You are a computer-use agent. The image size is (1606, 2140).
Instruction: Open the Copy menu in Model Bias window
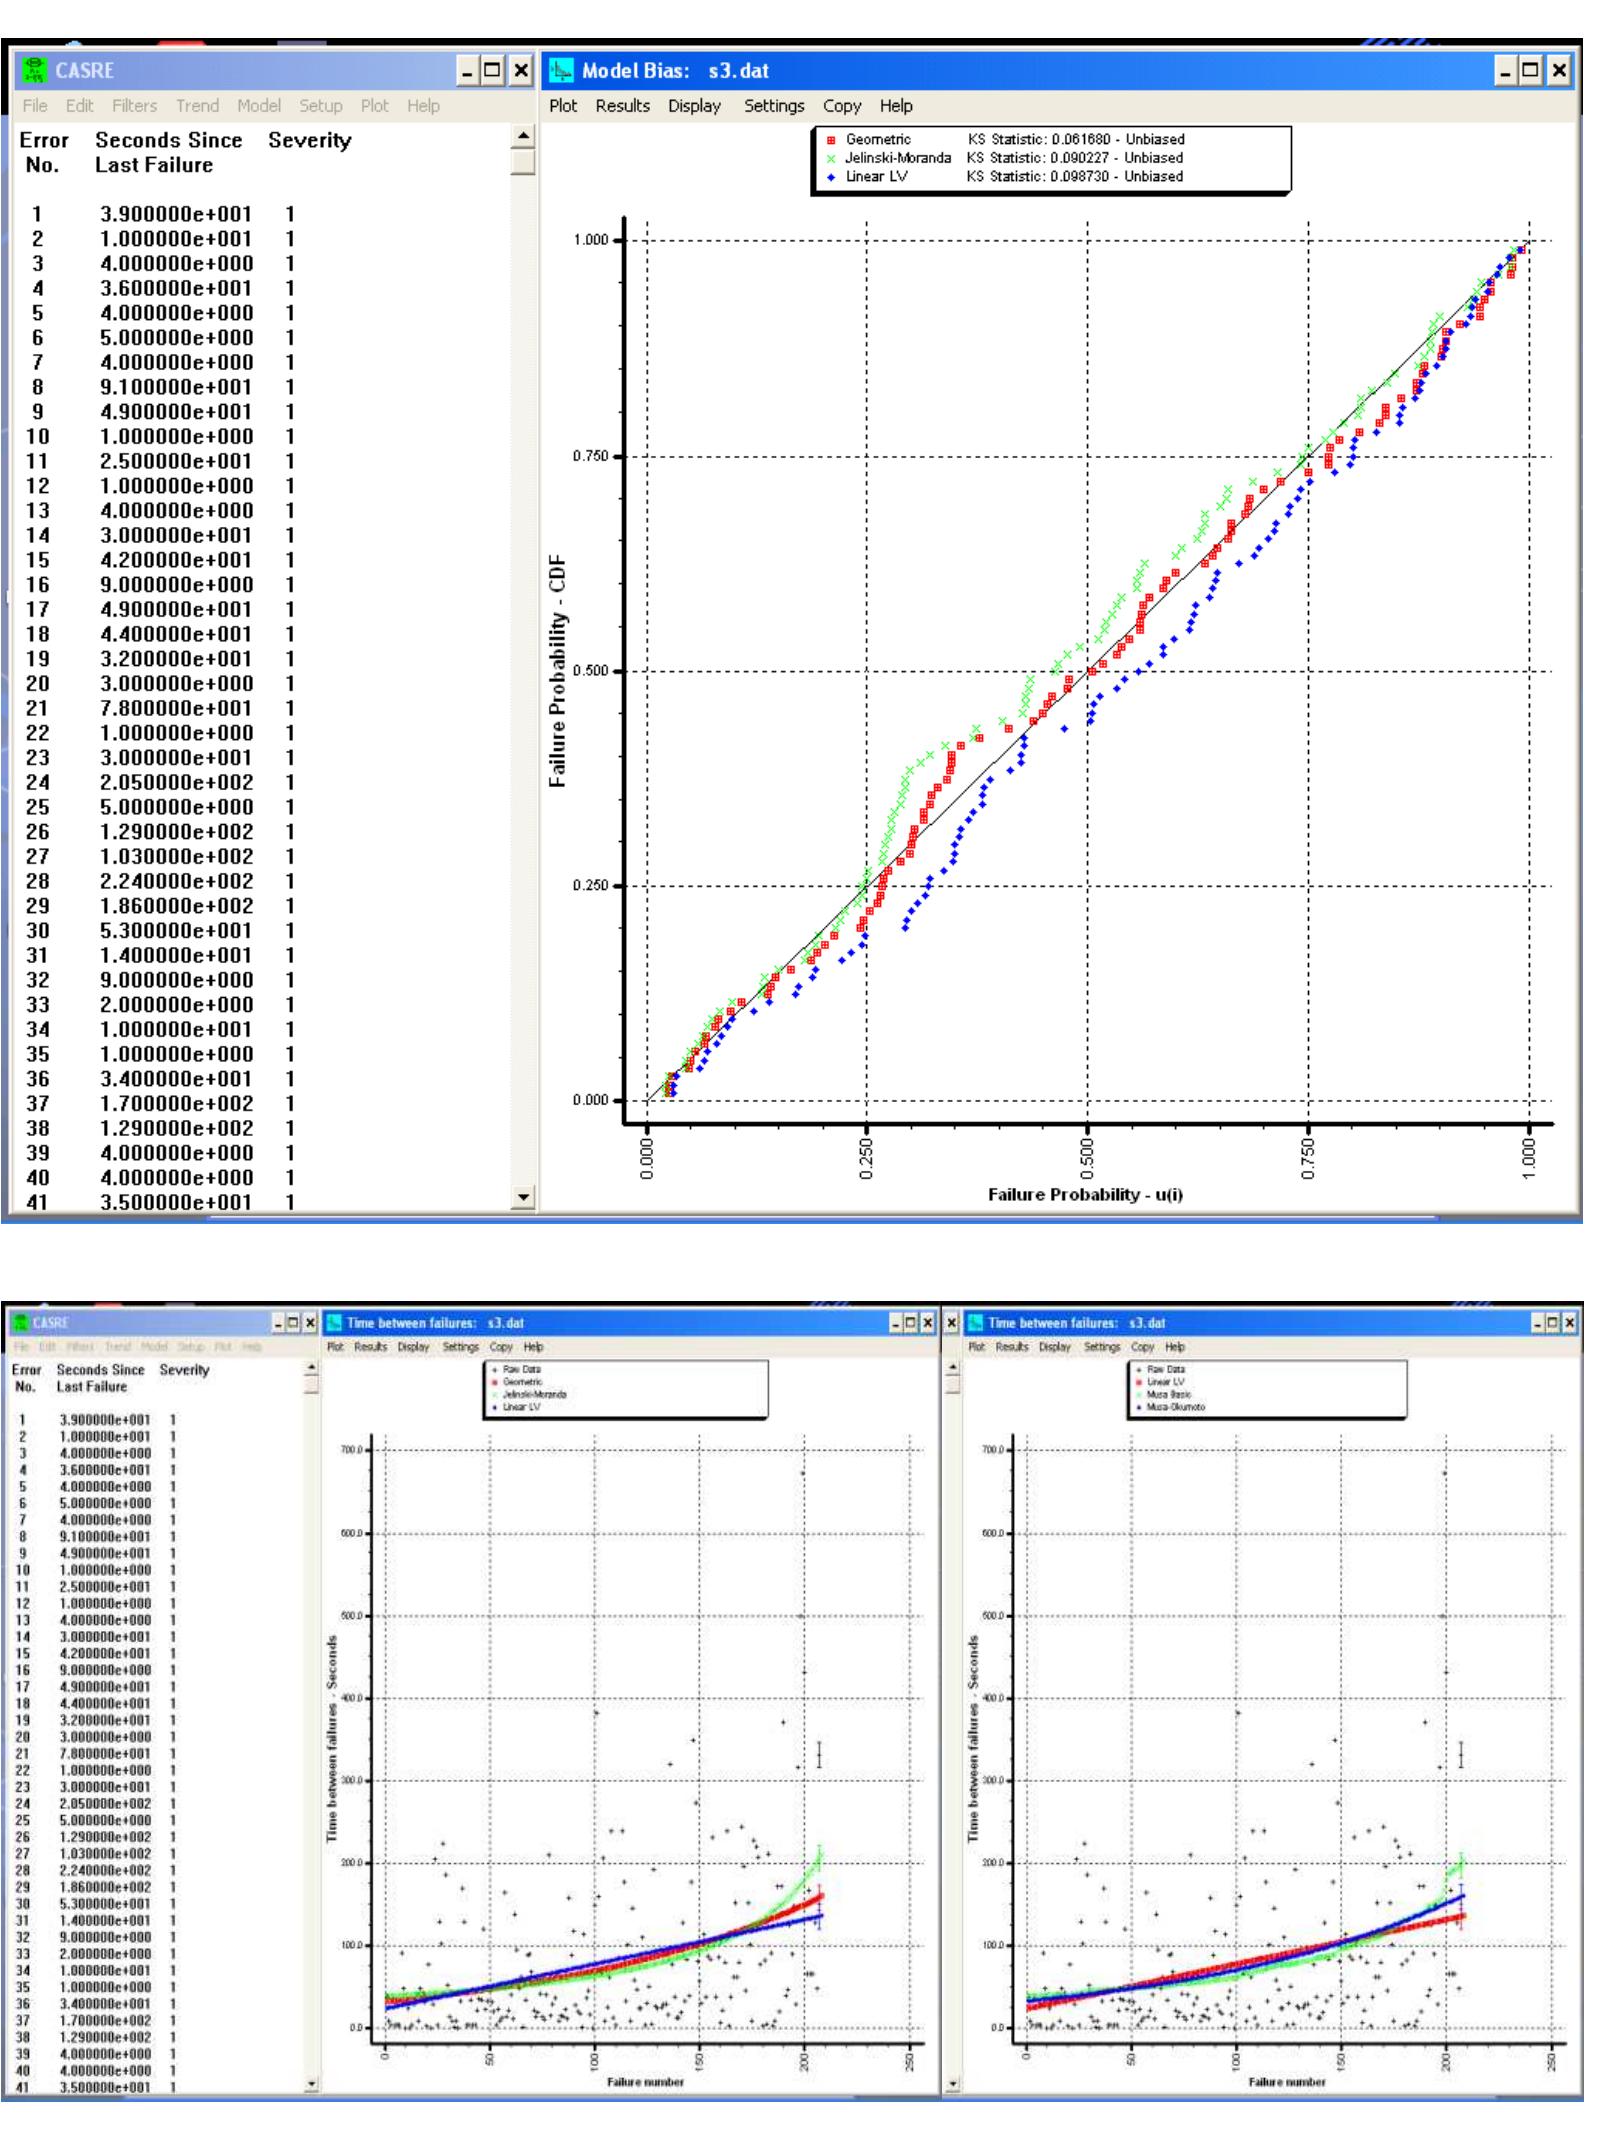pos(842,105)
